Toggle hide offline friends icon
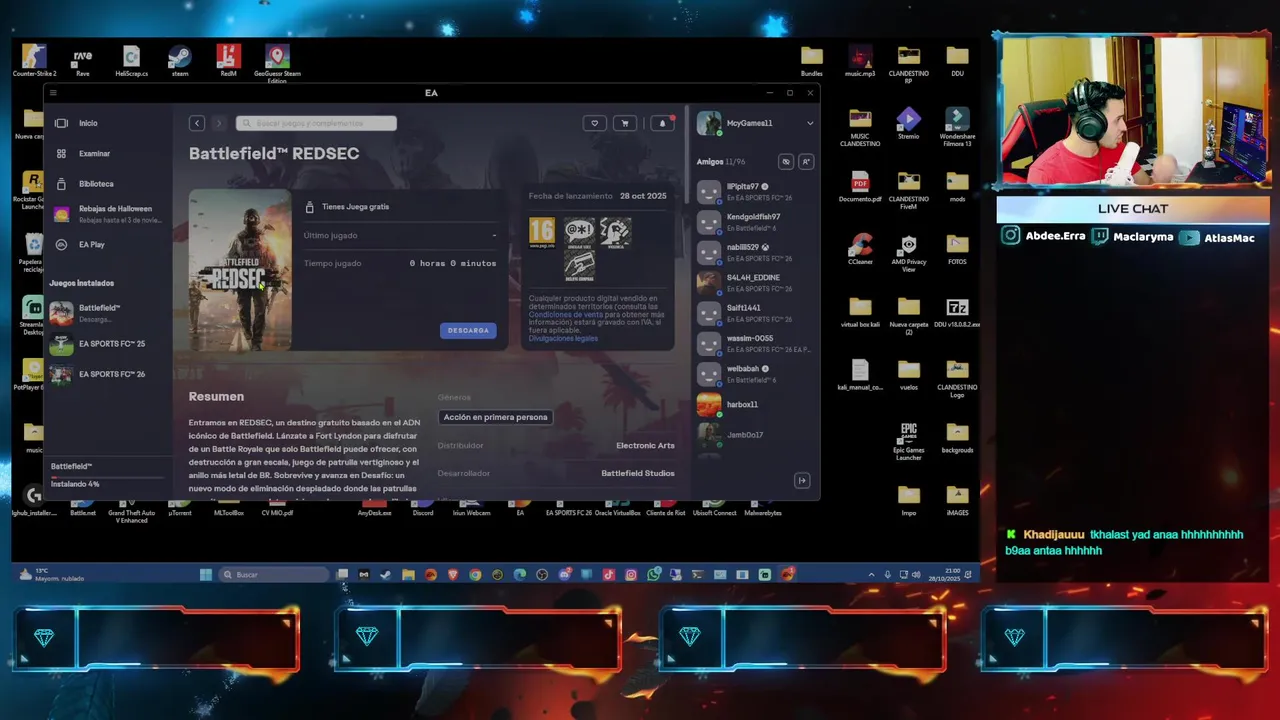Screen dimensions: 1280x720 (x=786, y=161)
